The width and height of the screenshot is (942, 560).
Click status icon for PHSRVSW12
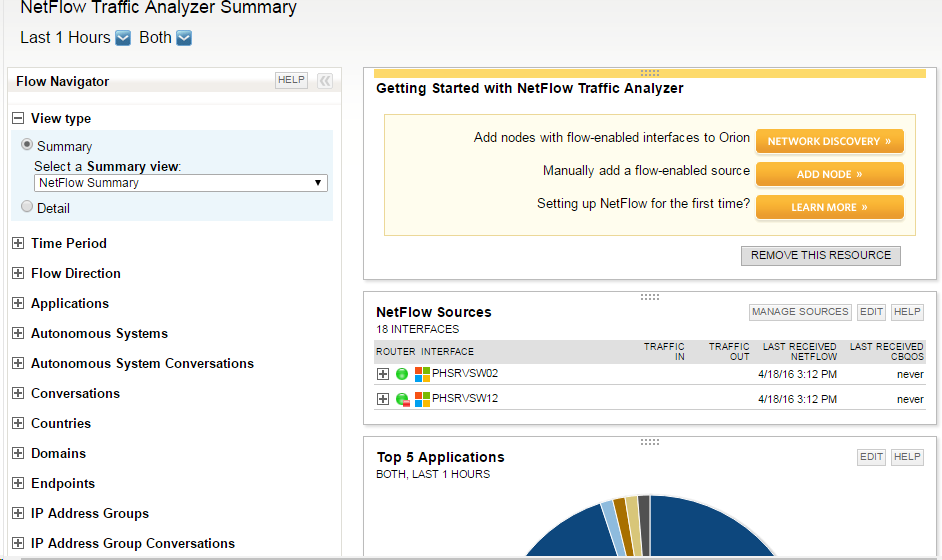tap(402, 399)
